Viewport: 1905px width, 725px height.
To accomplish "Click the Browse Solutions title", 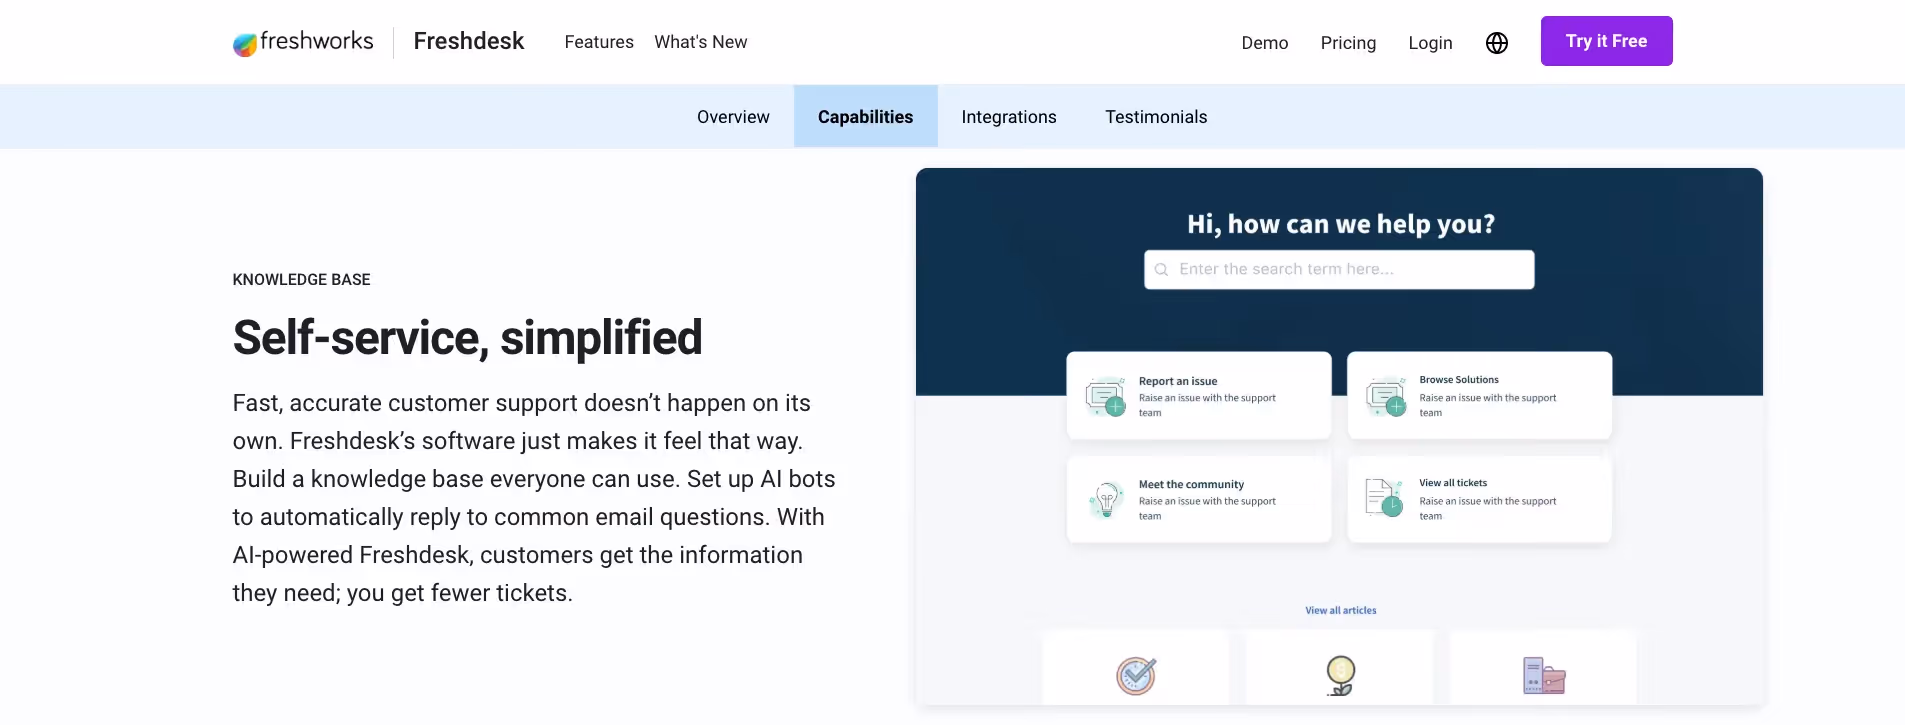I will click(x=1459, y=380).
